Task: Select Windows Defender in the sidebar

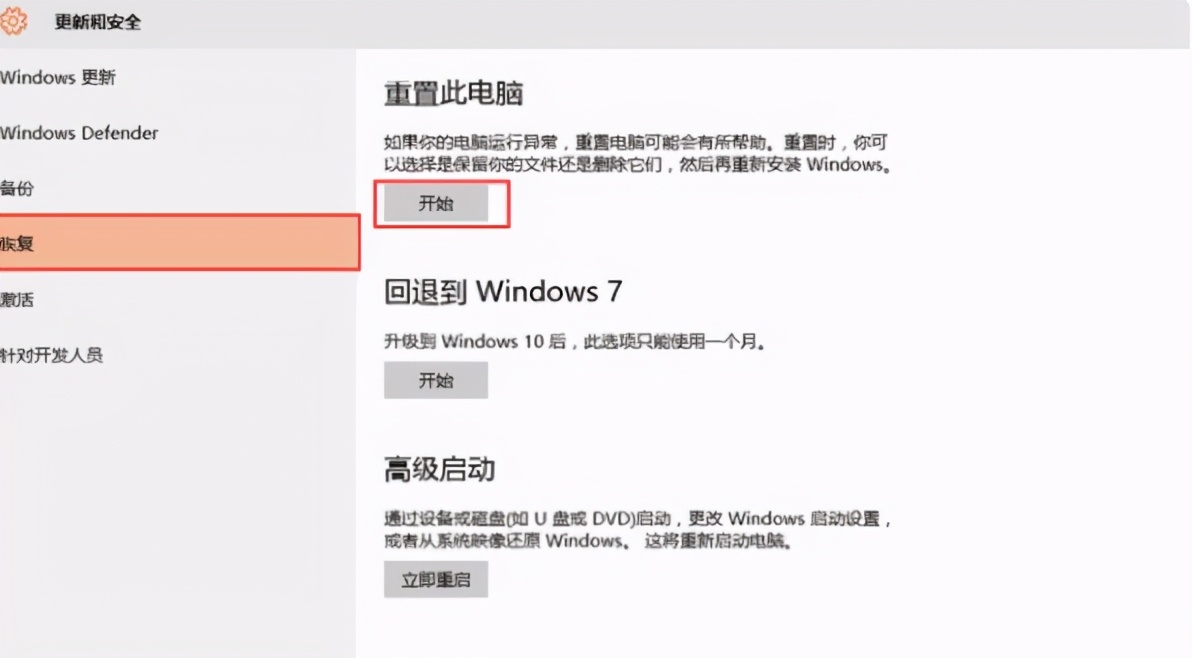Action: [x=79, y=133]
